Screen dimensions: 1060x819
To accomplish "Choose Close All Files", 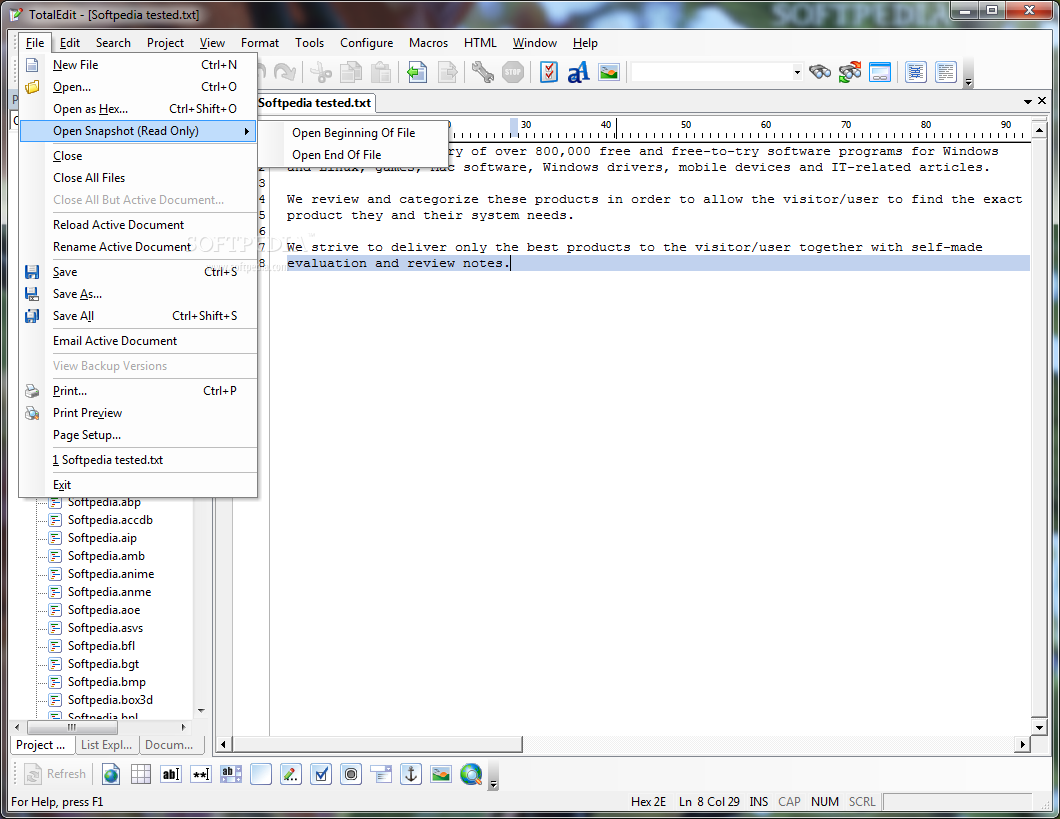I will click(x=139, y=178).
